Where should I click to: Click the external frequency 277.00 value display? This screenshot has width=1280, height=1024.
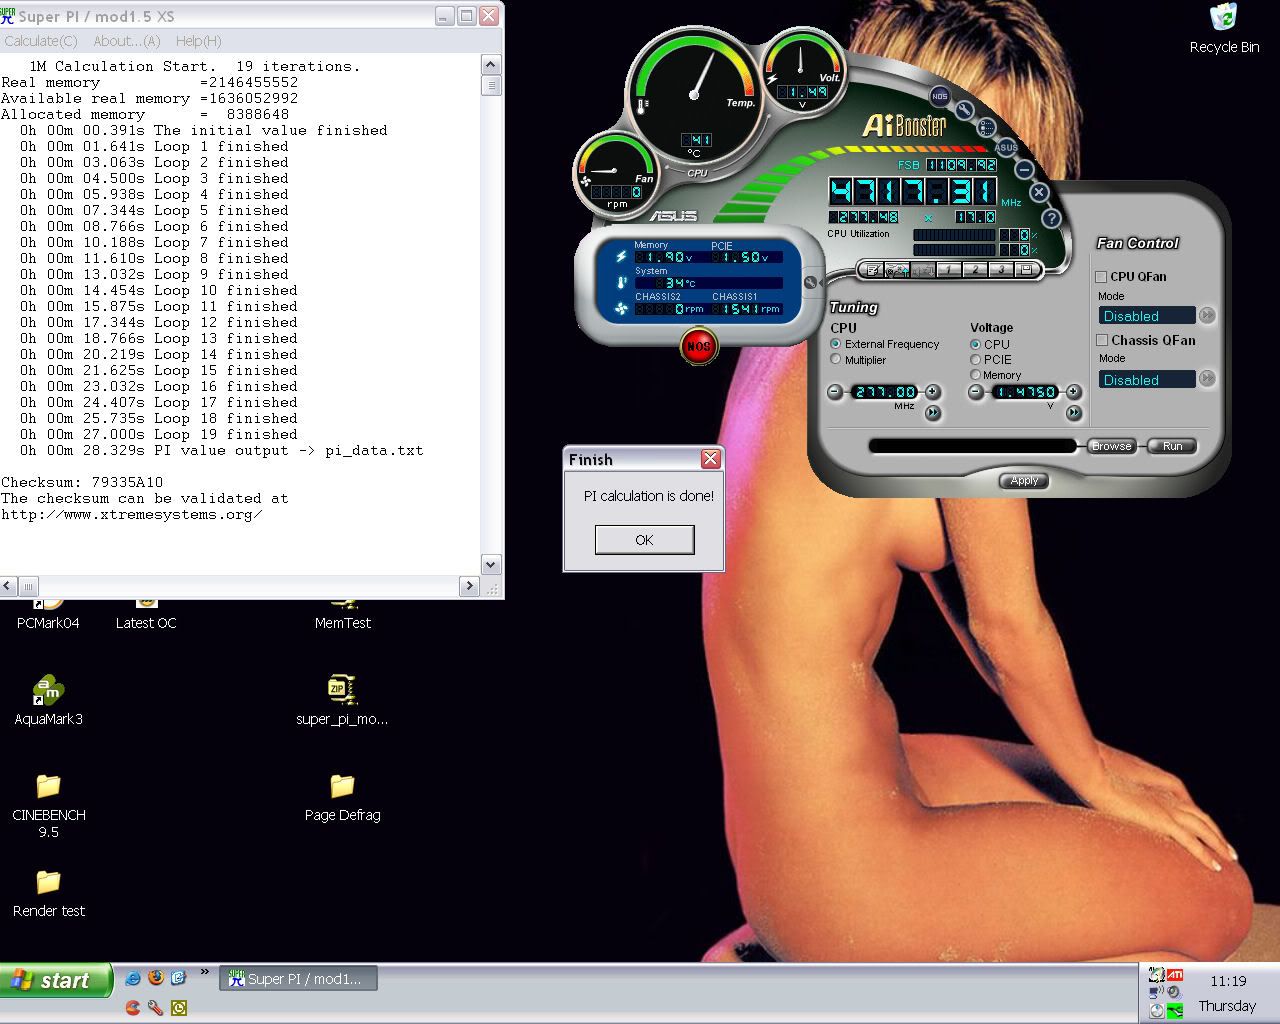pos(884,392)
